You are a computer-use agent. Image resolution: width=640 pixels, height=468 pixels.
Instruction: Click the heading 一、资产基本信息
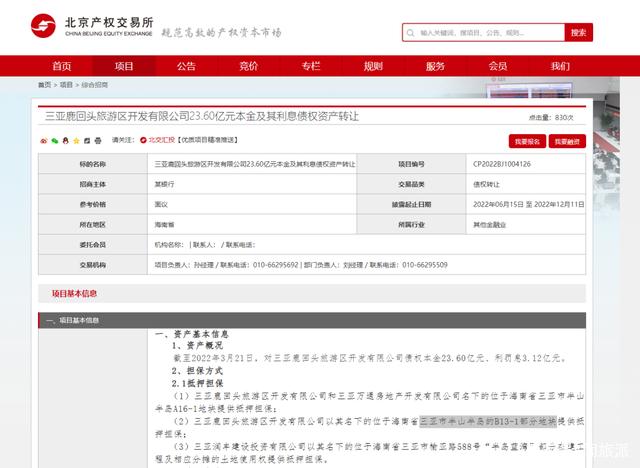click(191, 334)
